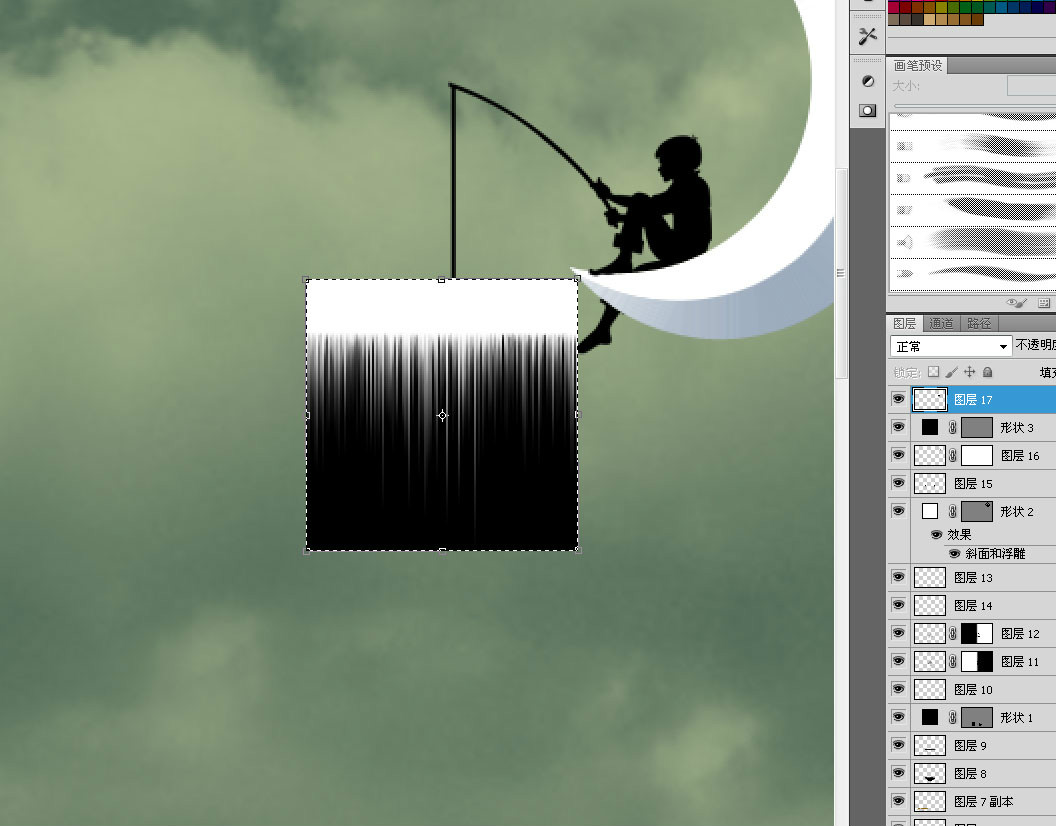
Task: Click mask link icon on 形状 1
Action: tap(952, 718)
